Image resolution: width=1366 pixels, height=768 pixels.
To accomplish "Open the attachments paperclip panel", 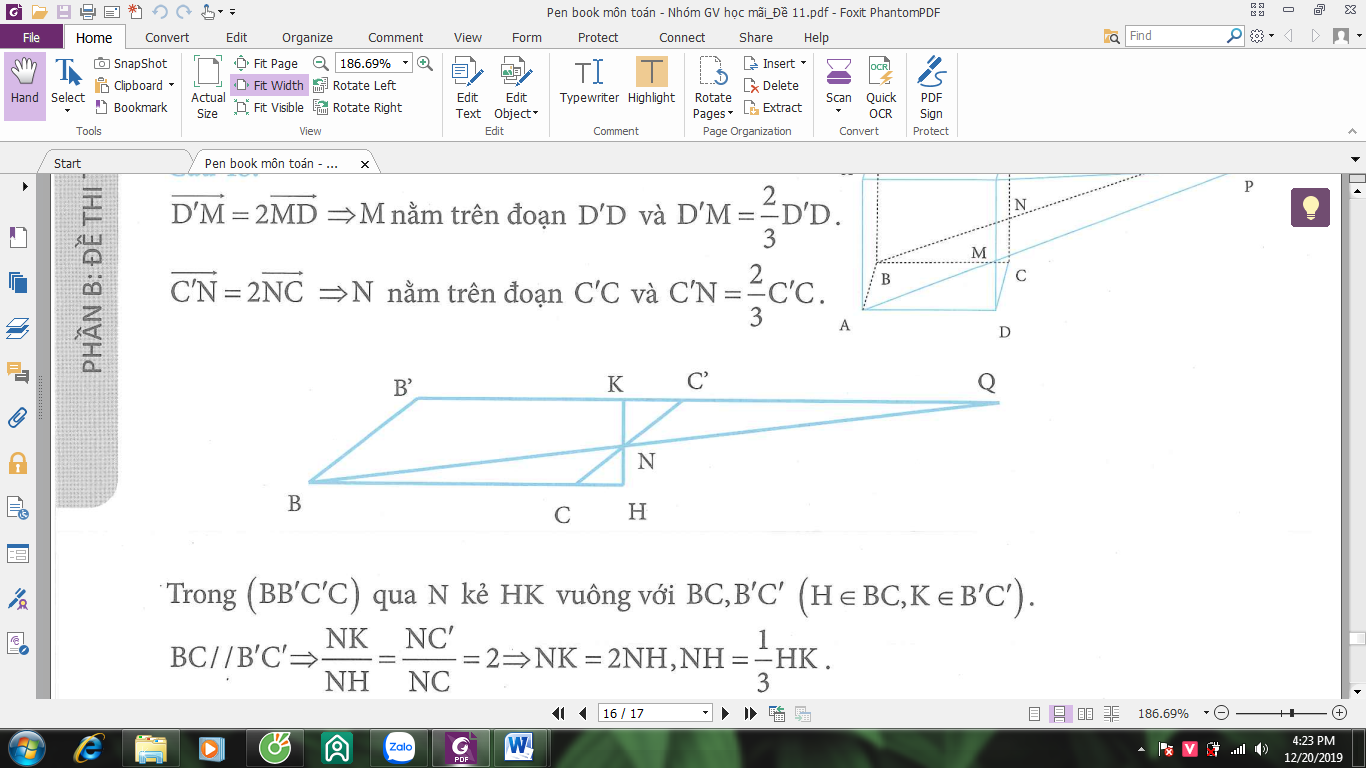I will [x=18, y=417].
